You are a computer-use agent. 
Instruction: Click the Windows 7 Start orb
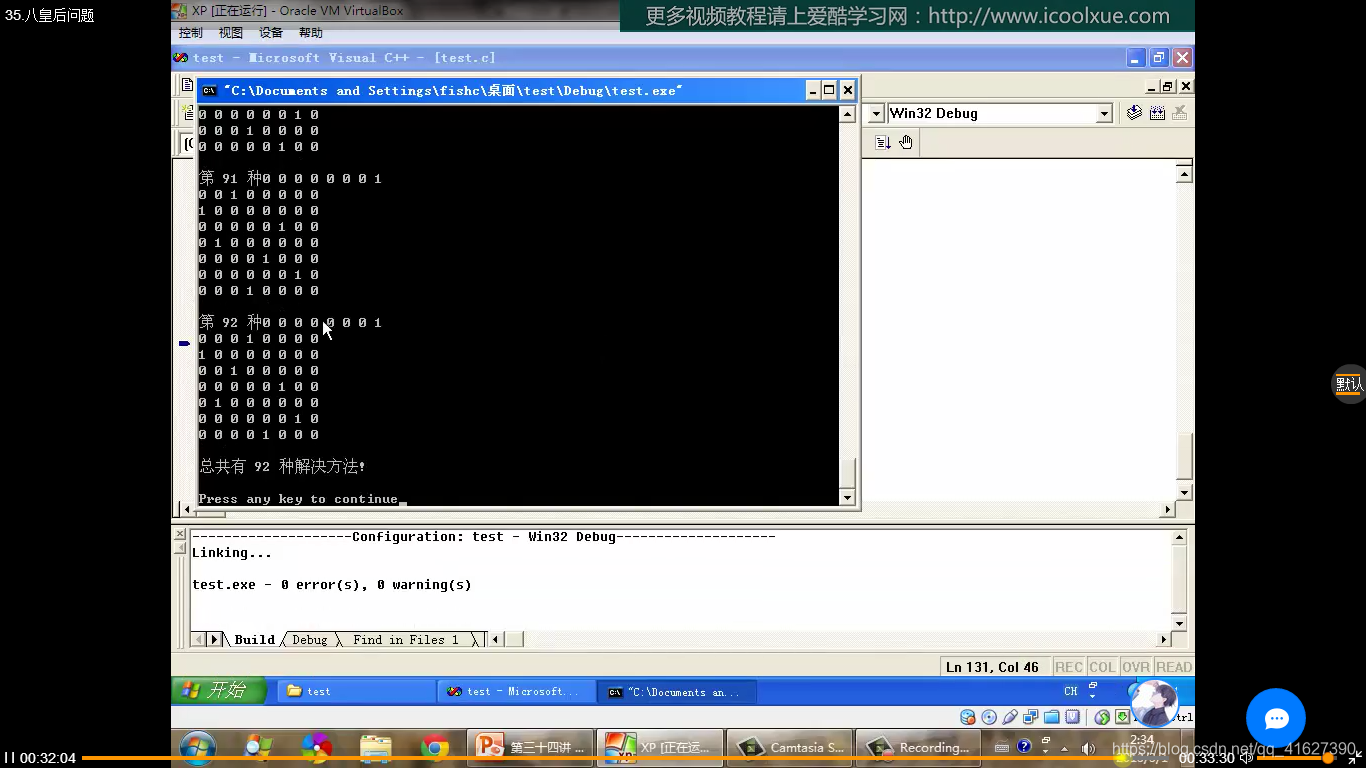coord(198,747)
